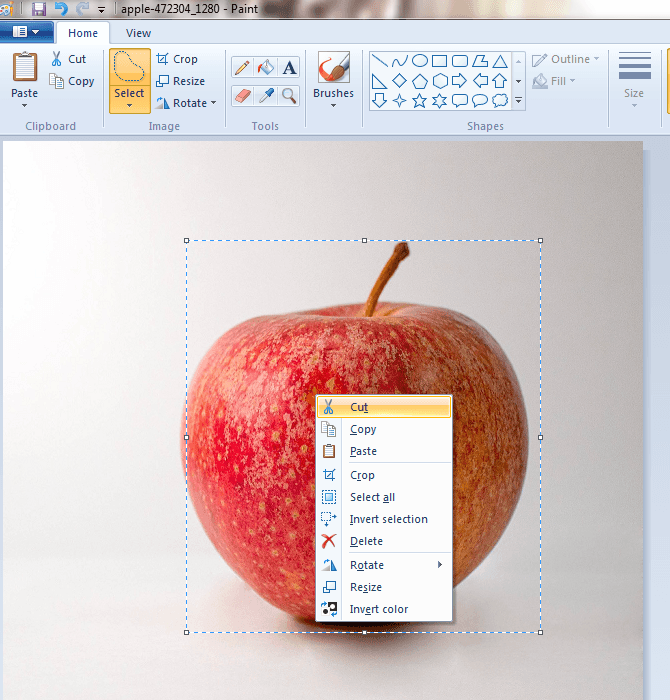Select the Color picker eyedropper tool
Viewport: 670px width, 700px height.
click(x=266, y=96)
